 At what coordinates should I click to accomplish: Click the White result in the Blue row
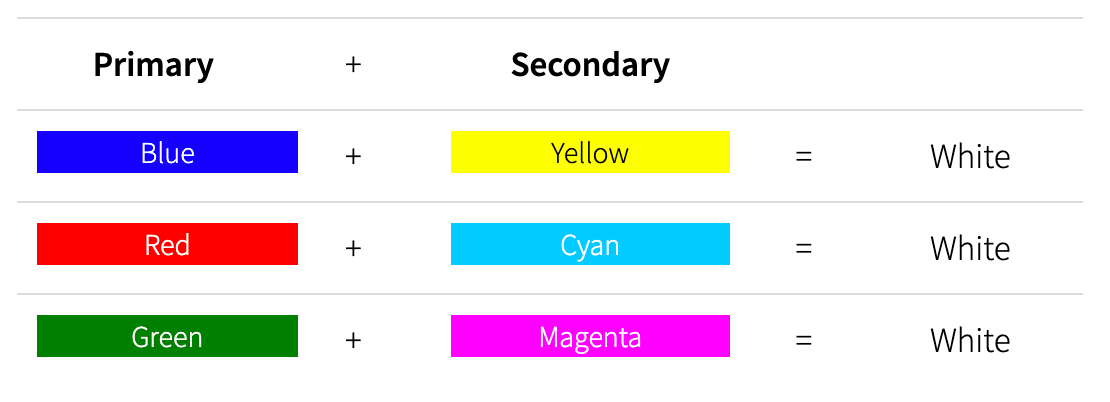coord(969,157)
